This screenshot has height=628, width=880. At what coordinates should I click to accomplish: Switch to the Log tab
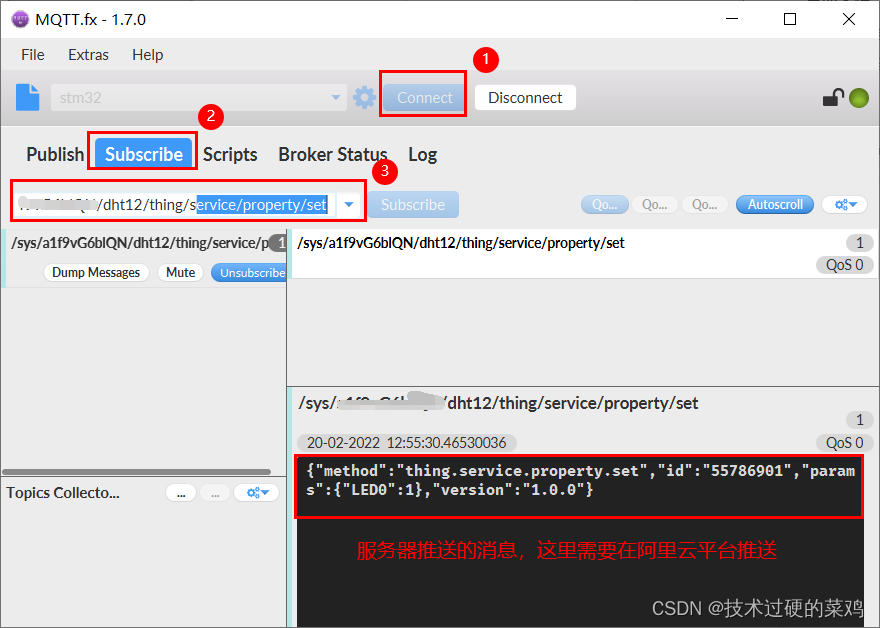[423, 154]
